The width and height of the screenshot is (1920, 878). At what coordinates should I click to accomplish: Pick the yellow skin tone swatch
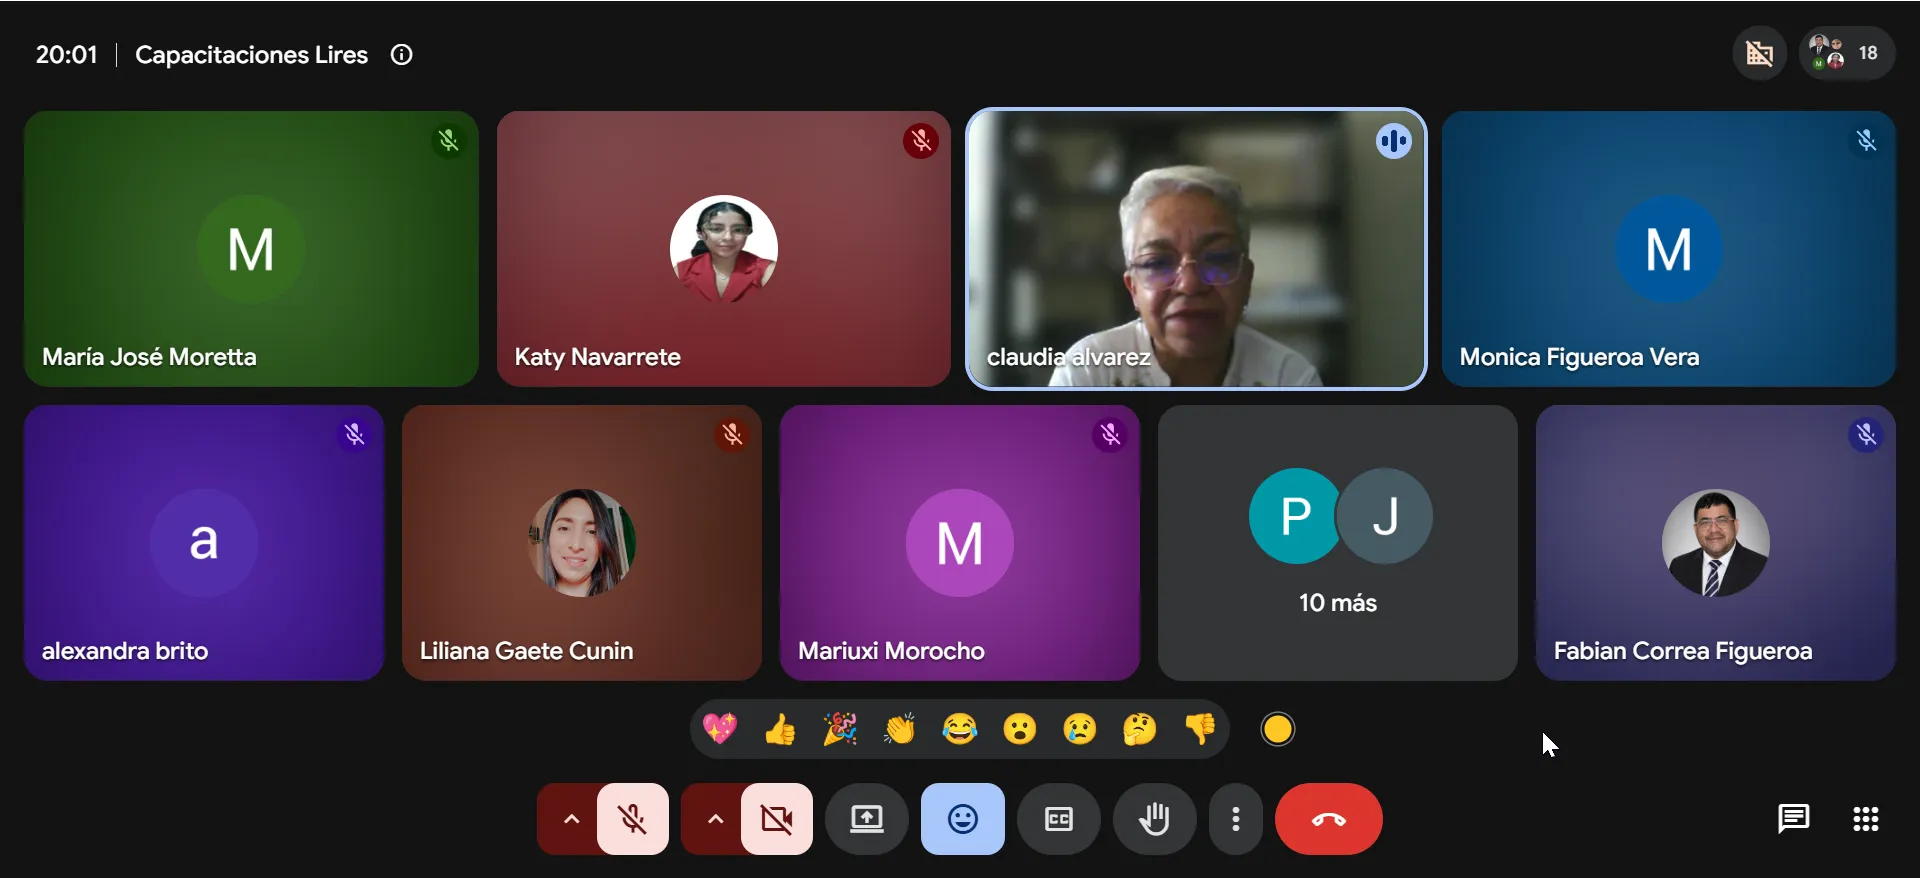(x=1278, y=729)
